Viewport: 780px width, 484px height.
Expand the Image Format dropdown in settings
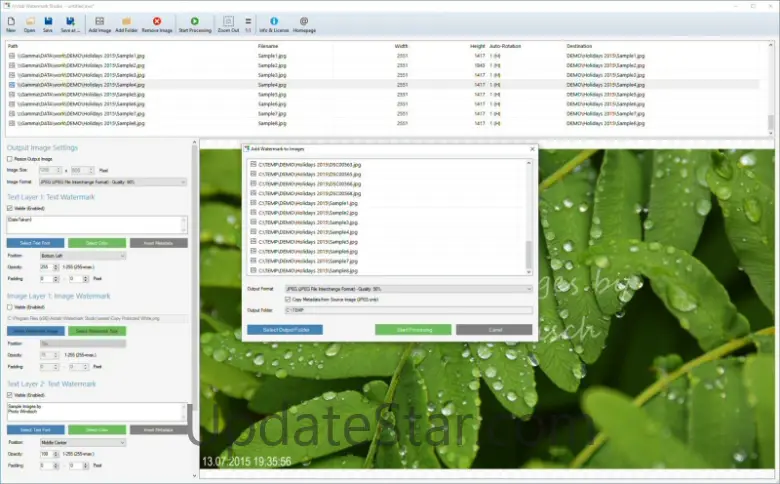tap(110, 182)
